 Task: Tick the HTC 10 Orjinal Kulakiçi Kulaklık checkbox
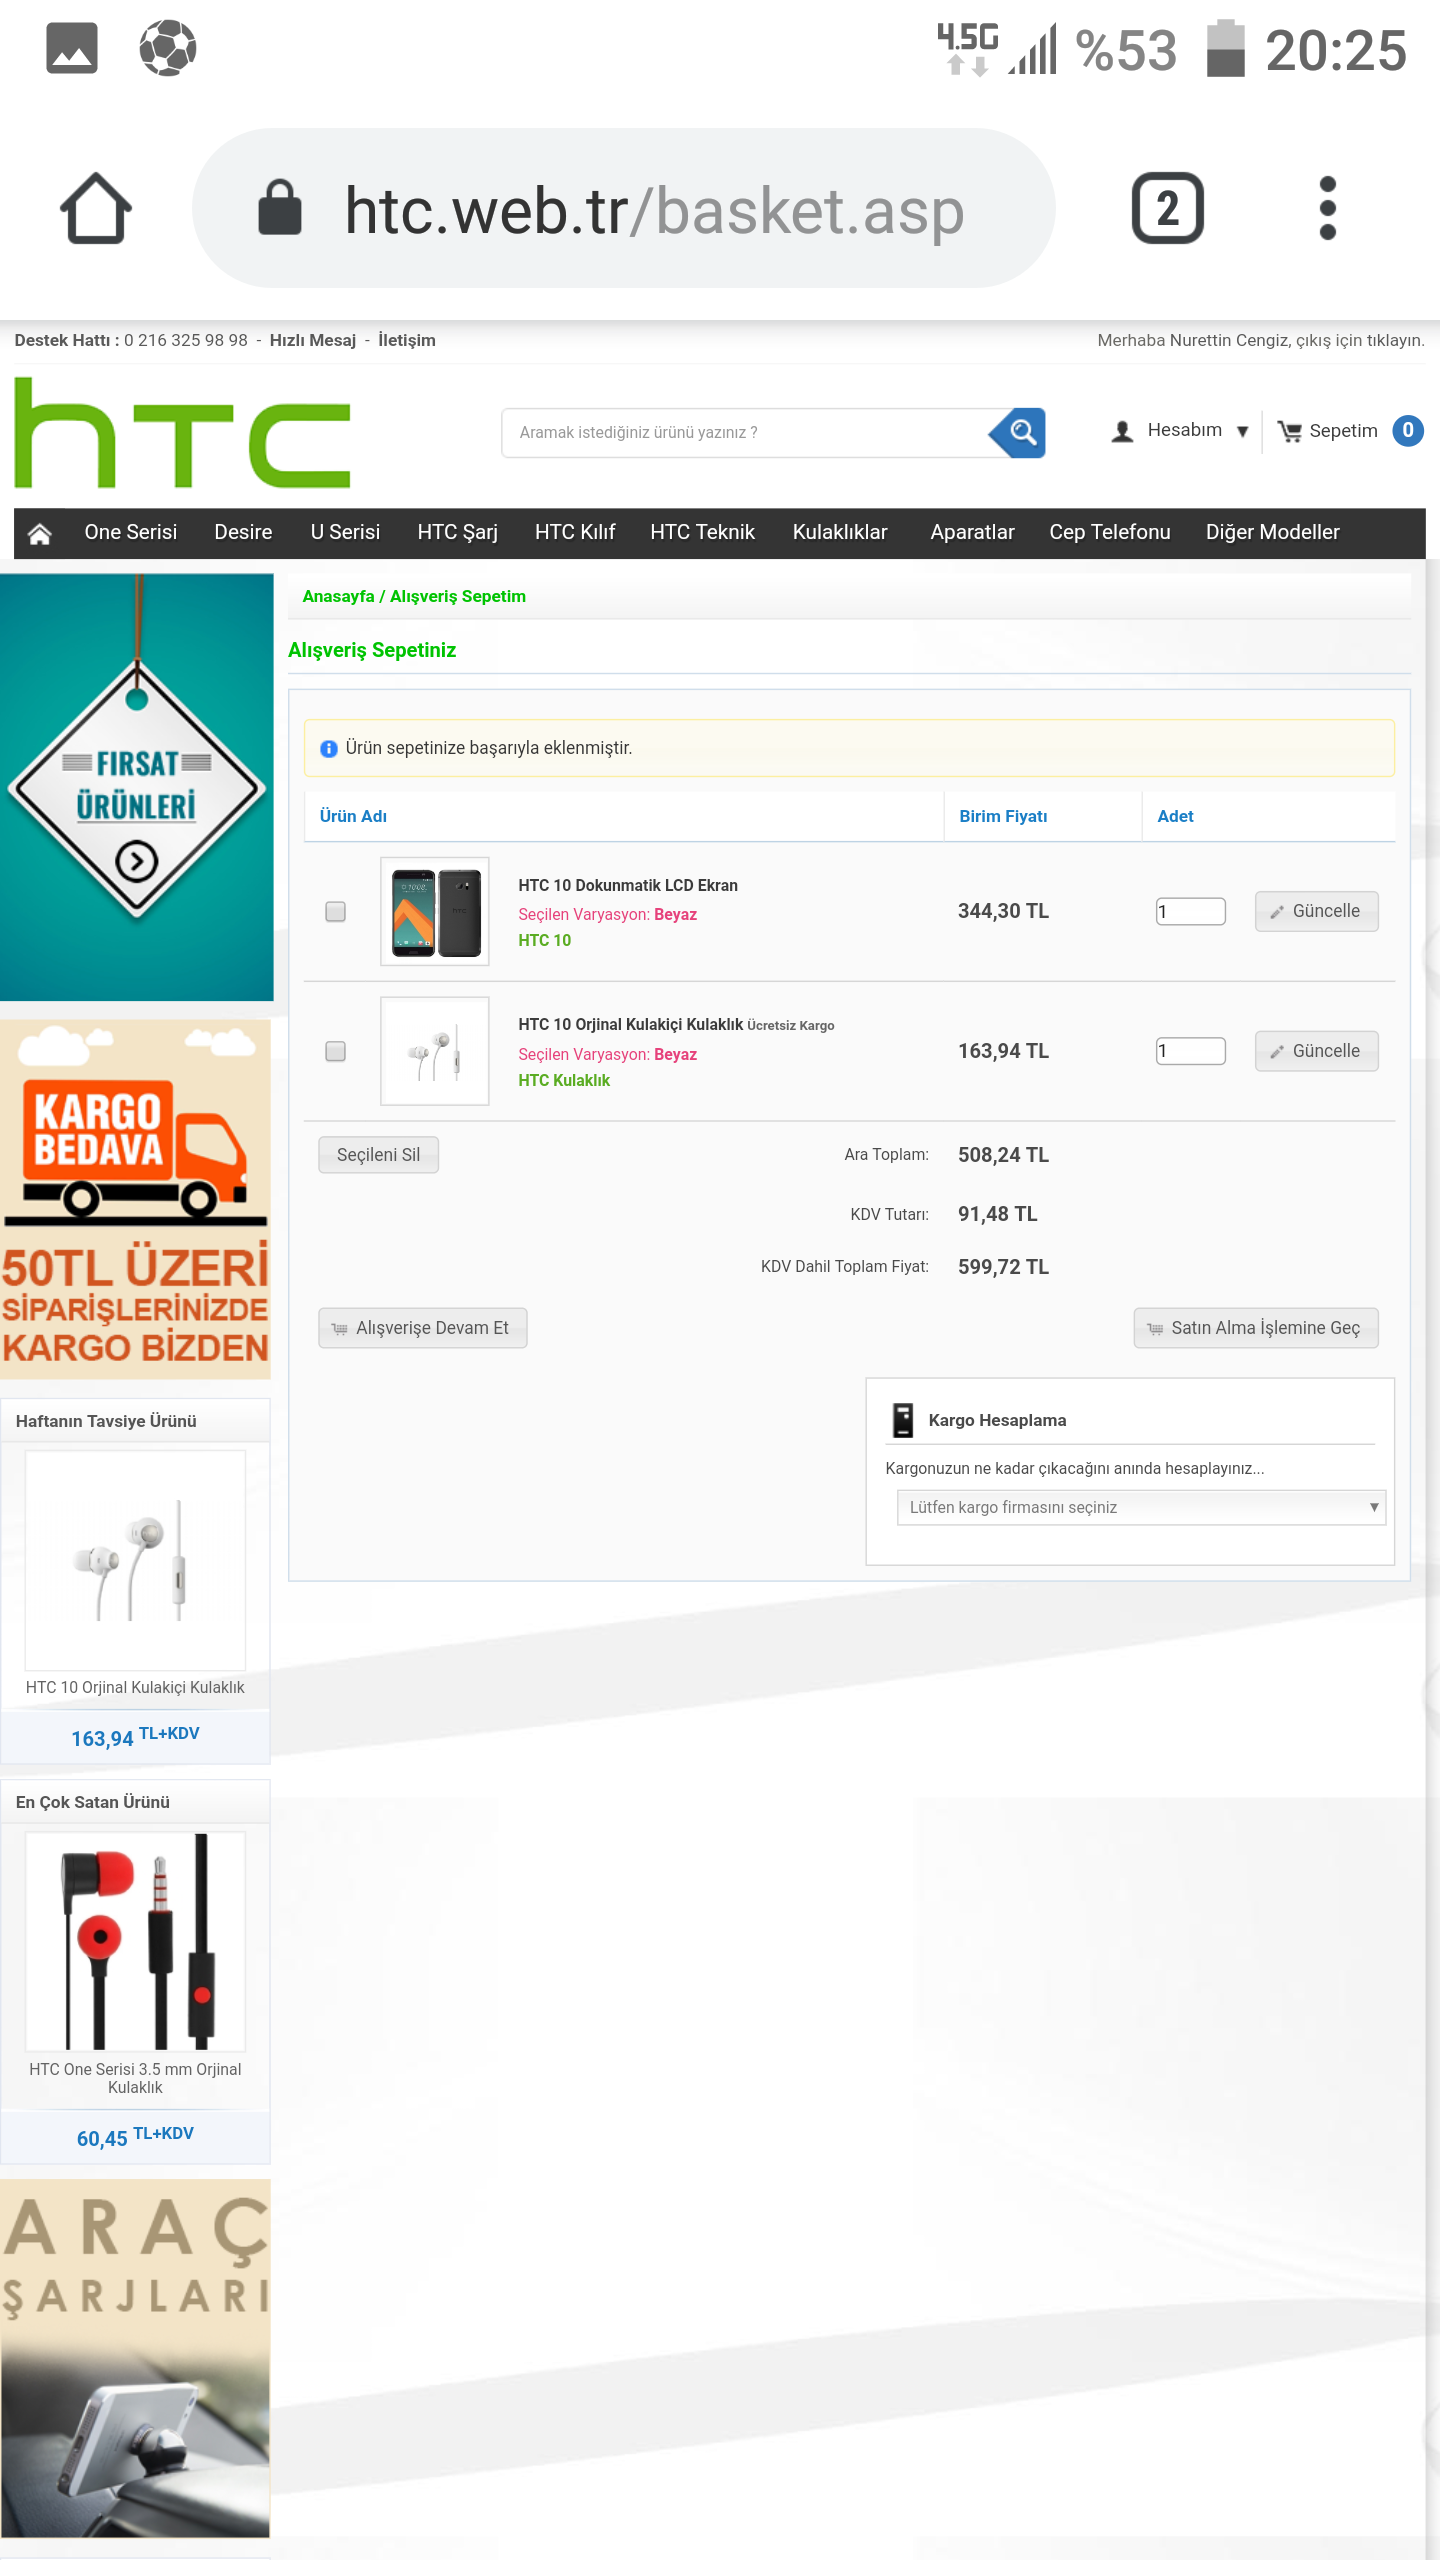pyautogui.click(x=335, y=1051)
